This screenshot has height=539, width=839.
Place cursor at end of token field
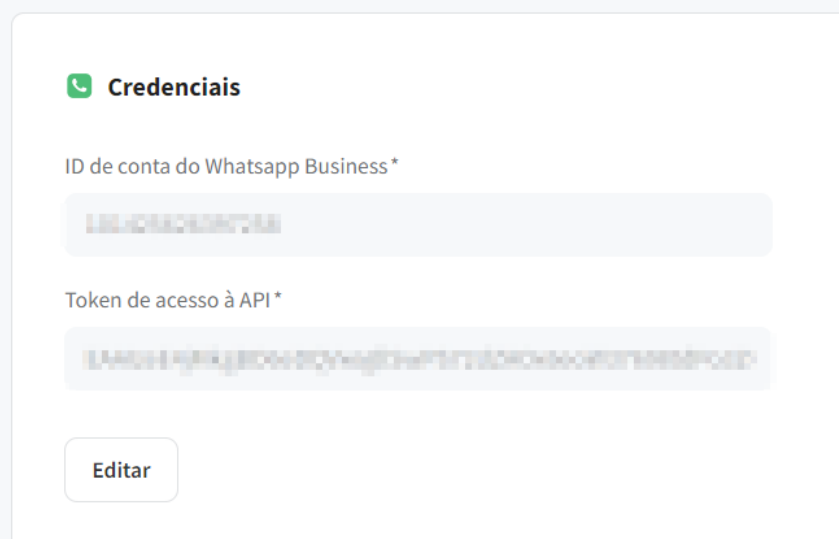click(x=764, y=358)
